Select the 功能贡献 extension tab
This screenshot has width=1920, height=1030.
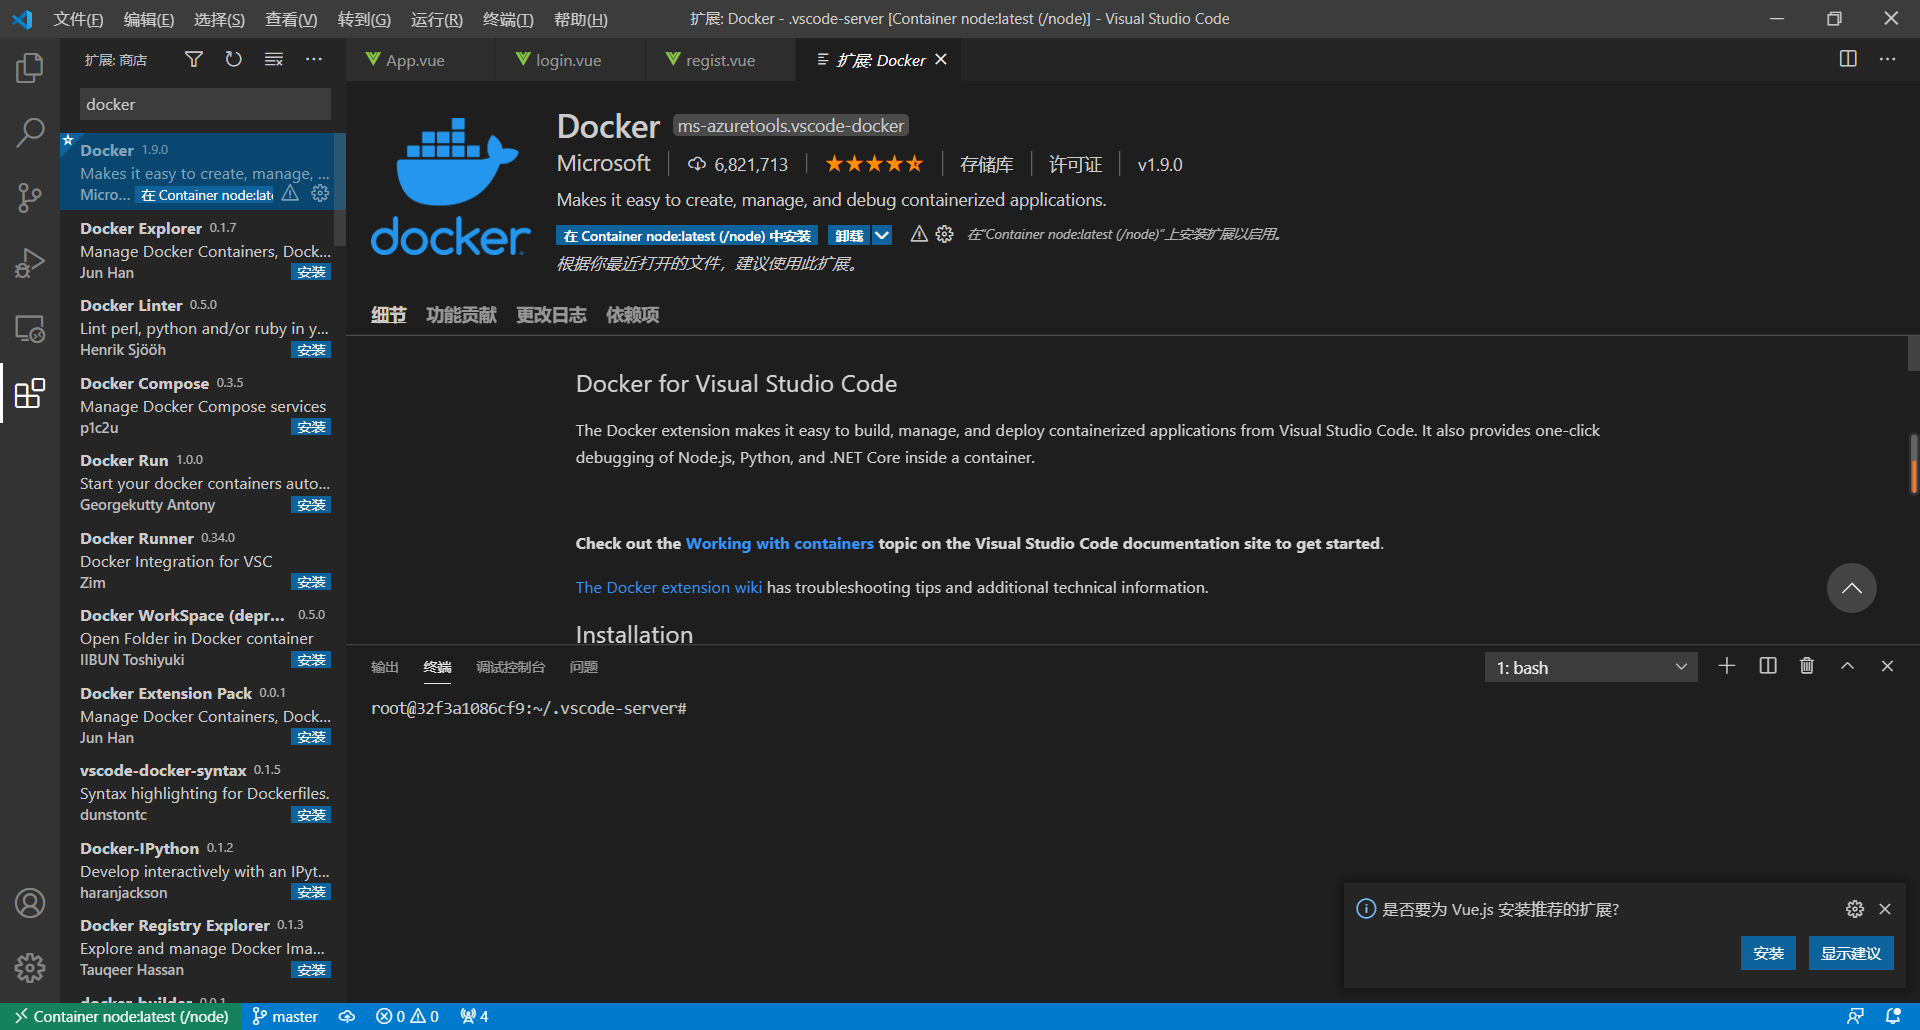pyautogui.click(x=461, y=315)
